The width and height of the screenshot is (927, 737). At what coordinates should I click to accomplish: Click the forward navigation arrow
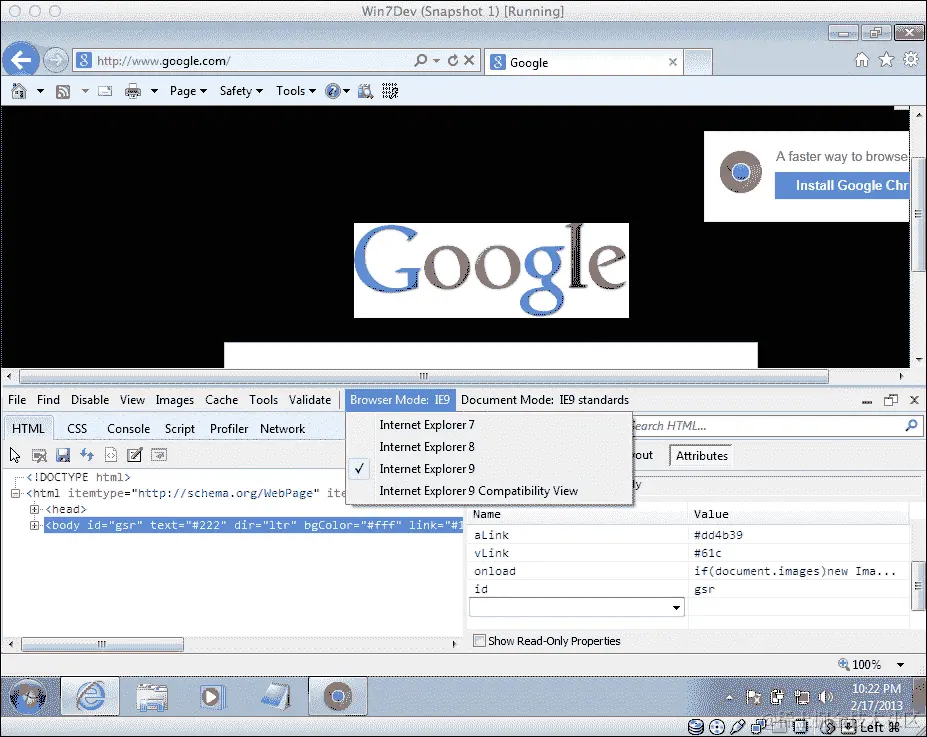click(x=56, y=60)
